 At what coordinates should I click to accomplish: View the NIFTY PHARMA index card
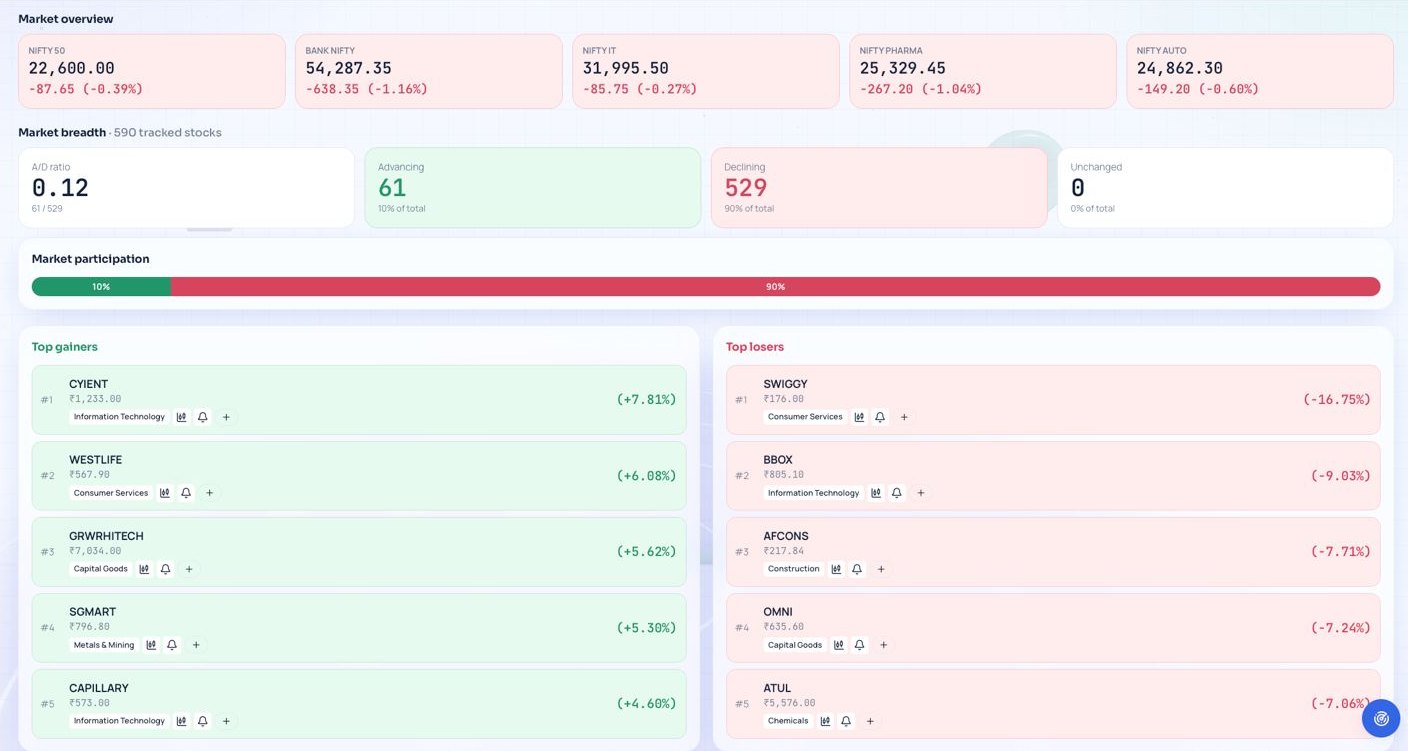[x=983, y=71]
